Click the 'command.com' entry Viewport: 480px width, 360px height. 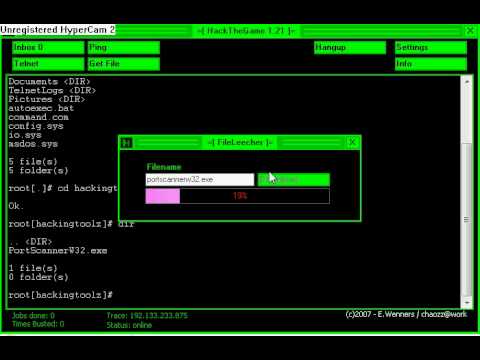click(39, 117)
